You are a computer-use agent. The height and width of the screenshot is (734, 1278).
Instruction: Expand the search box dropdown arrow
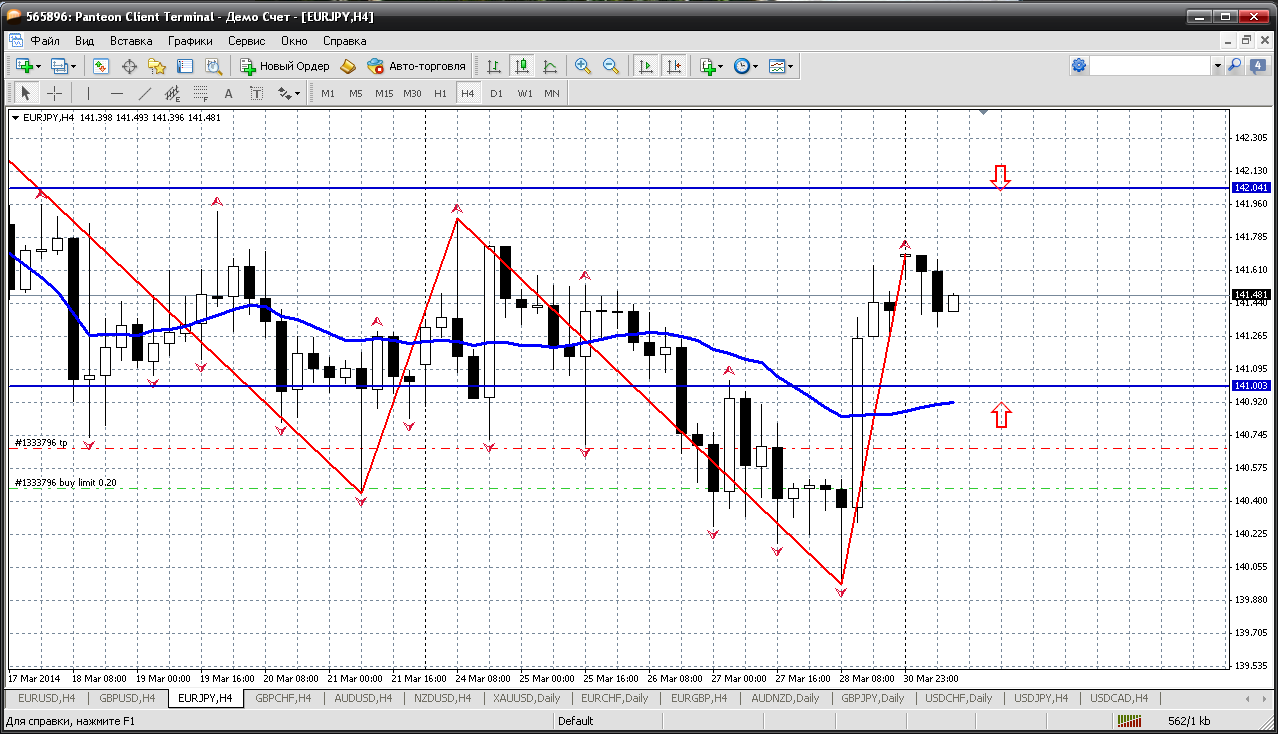coord(1217,65)
